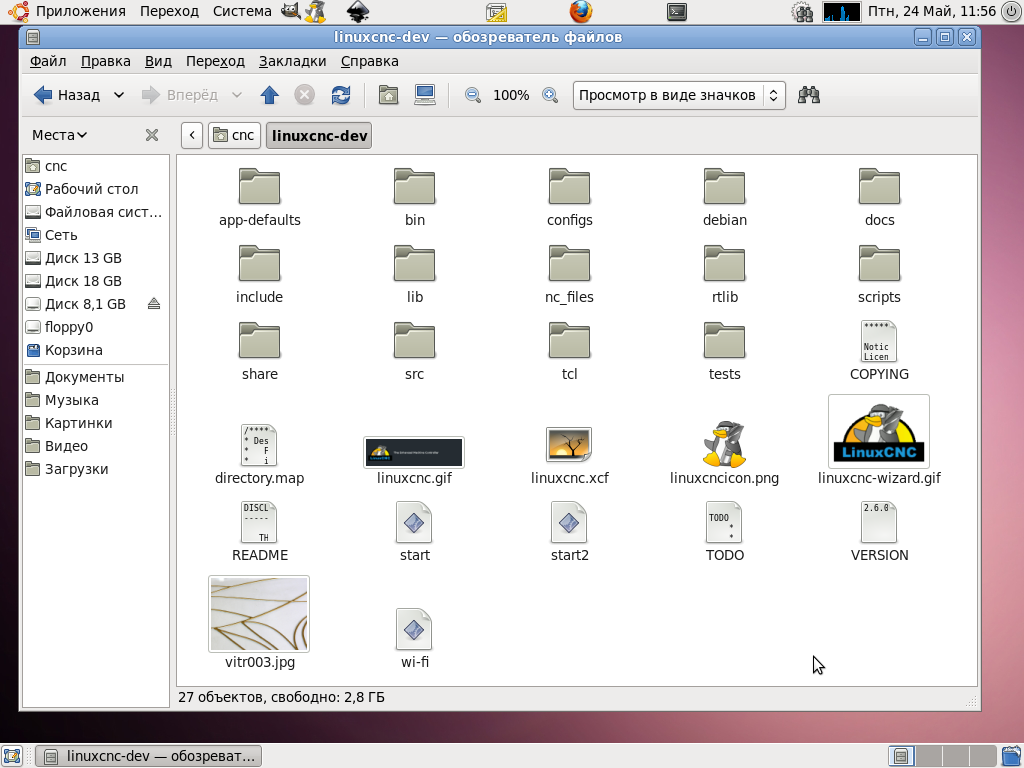Open the Правка menu

(x=106, y=61)
